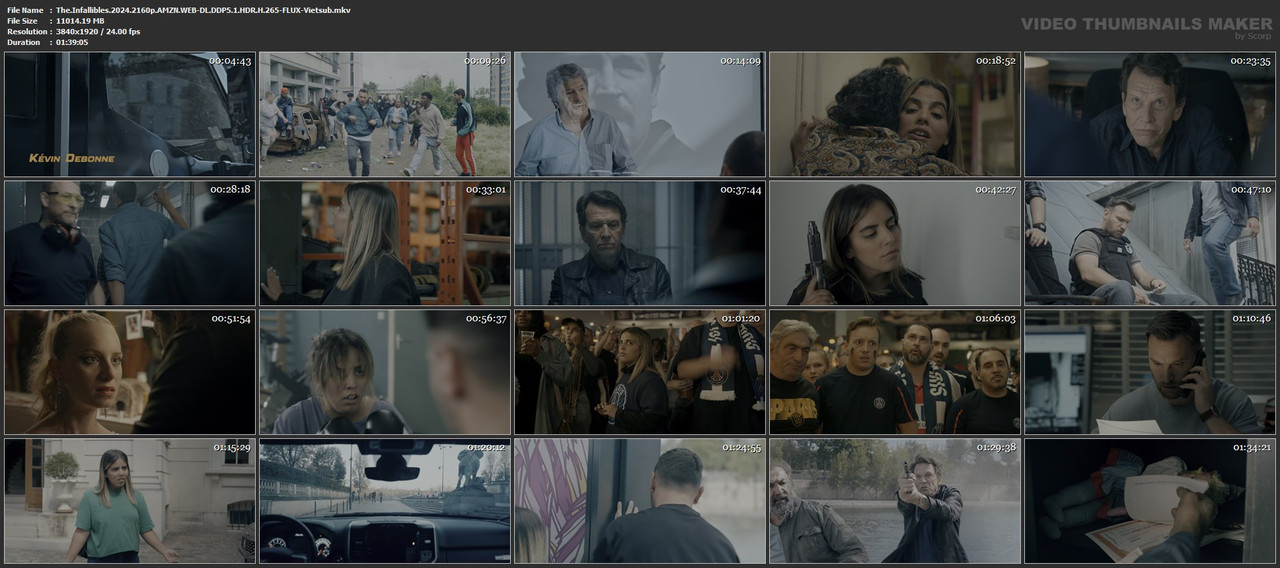Select the thumbnail timestamped 01:29:38
Image resolution: width=1280 pixels, height=568 pixels.
click(x=895, y=501)
